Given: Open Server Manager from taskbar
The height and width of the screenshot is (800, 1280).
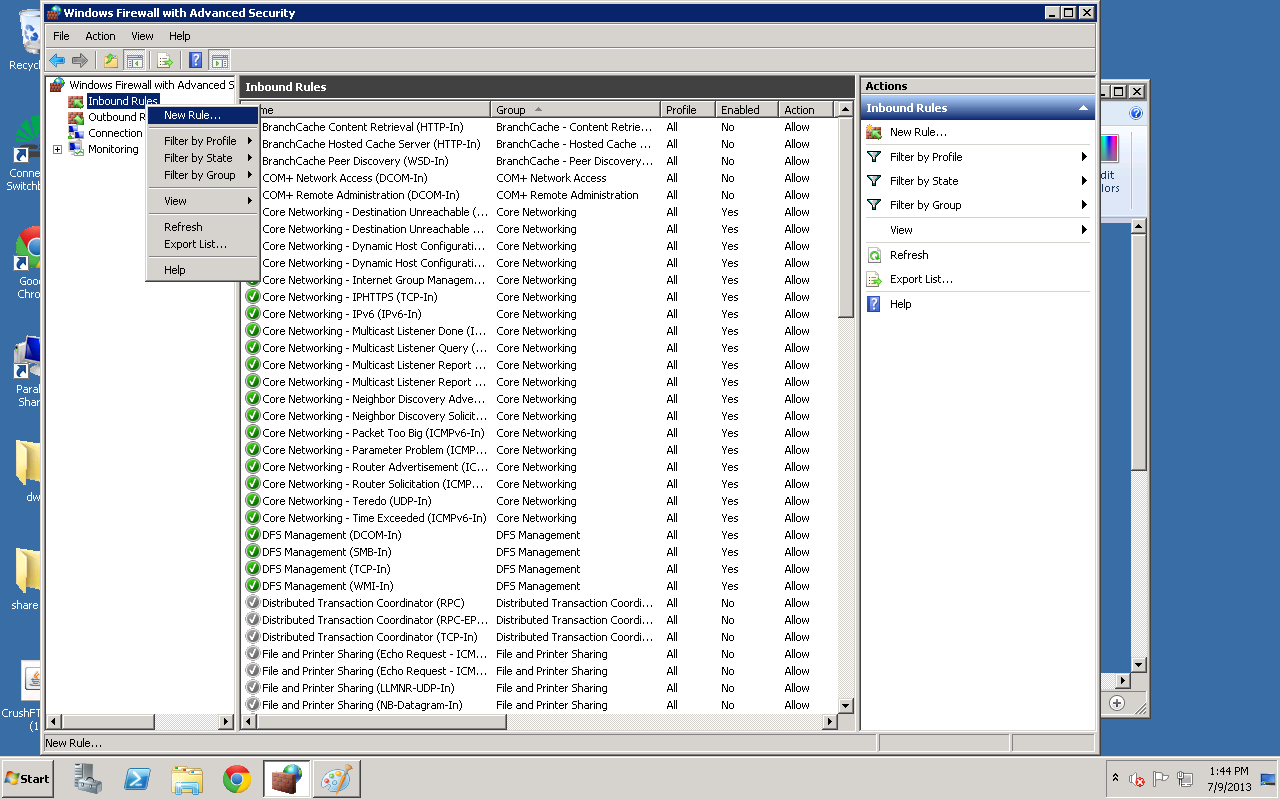Looking at the screenshot, I should (88, 778).
